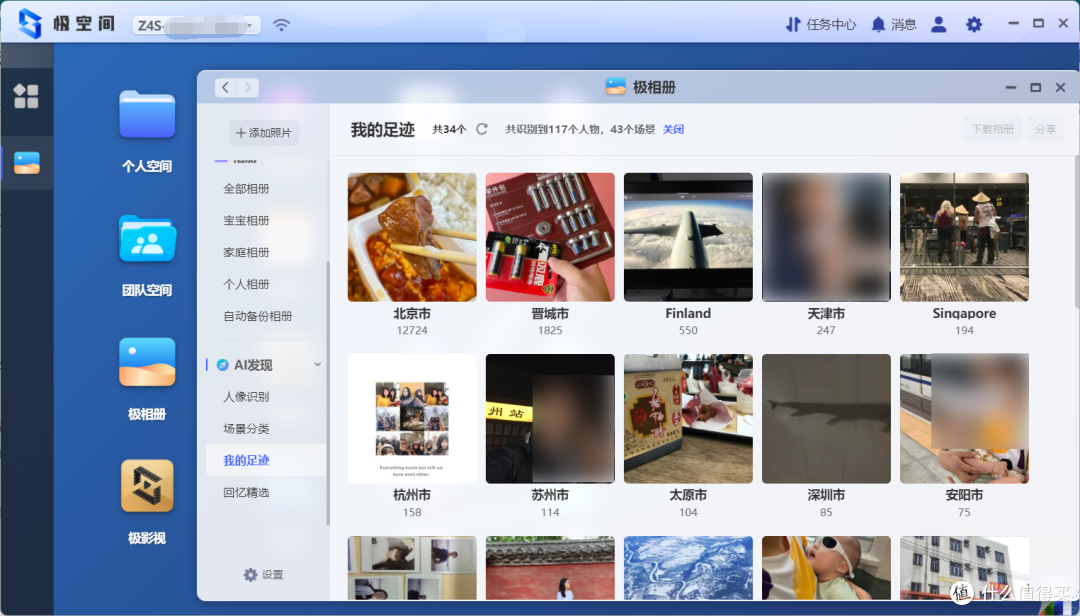Select 全部相册 in sidebar
The image size is (1080, 616).
coord(246,188)
